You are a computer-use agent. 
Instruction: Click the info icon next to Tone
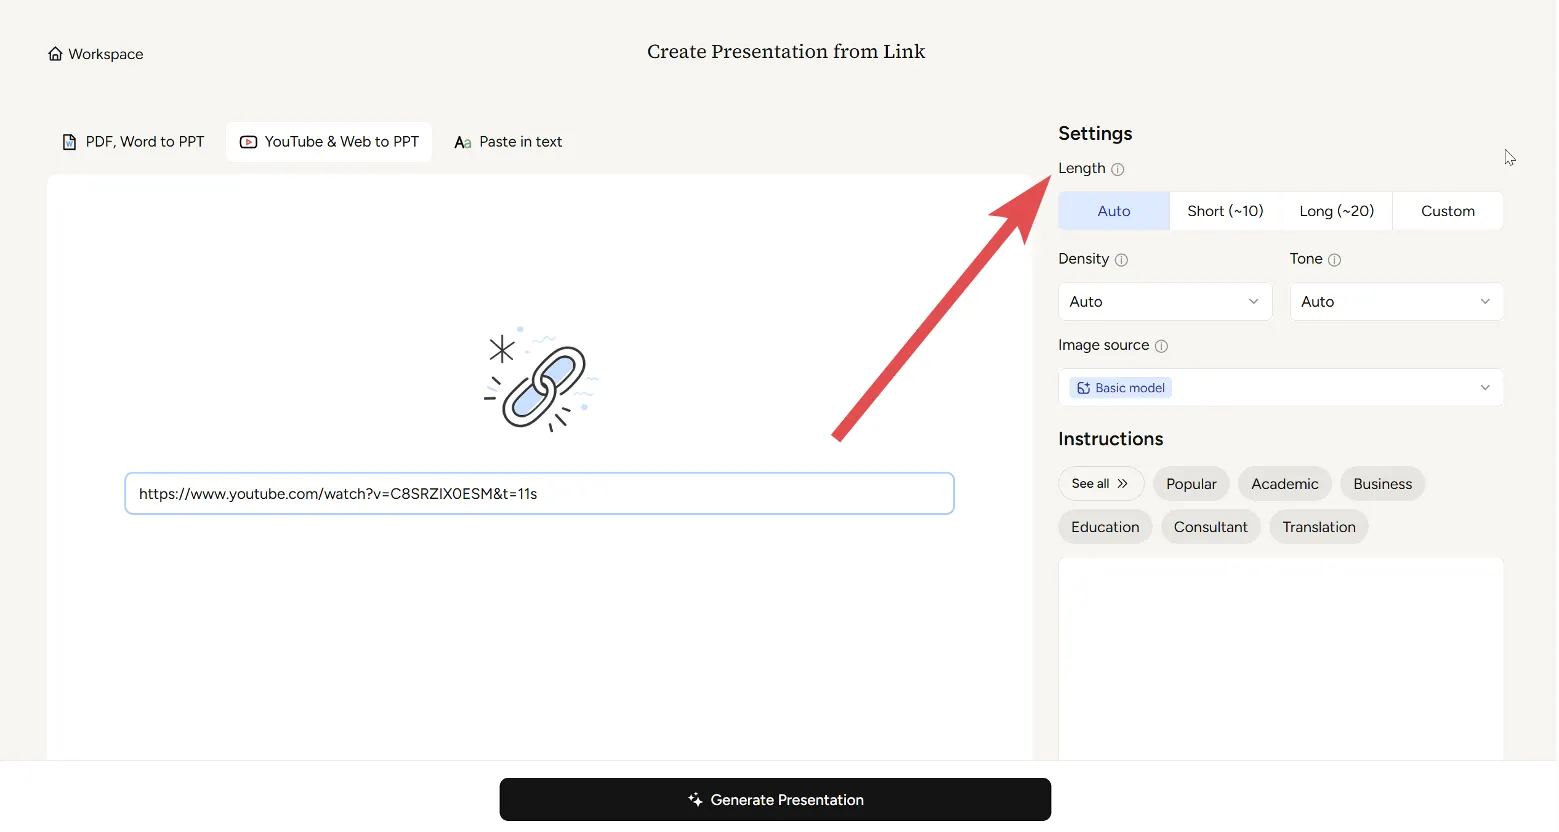click(x=1334, y=260)
